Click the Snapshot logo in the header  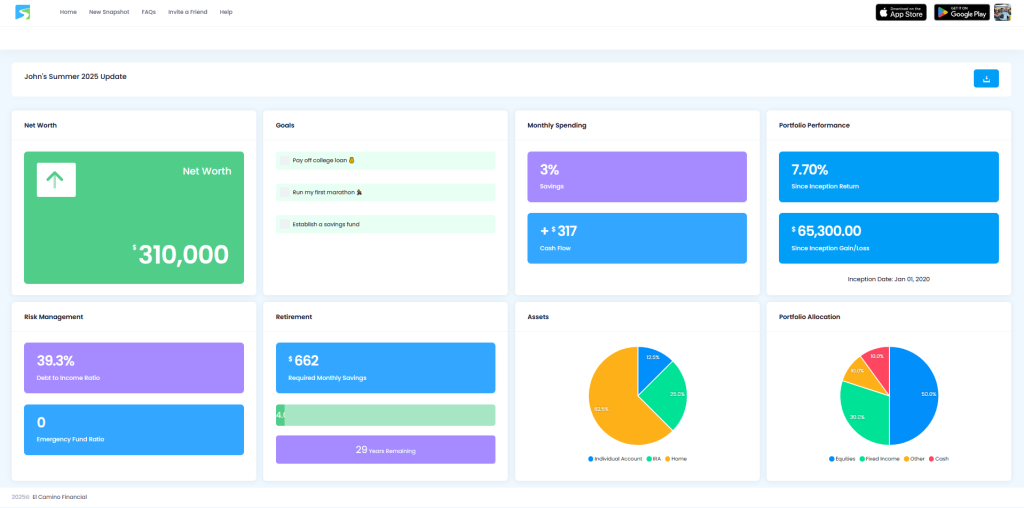22,12
